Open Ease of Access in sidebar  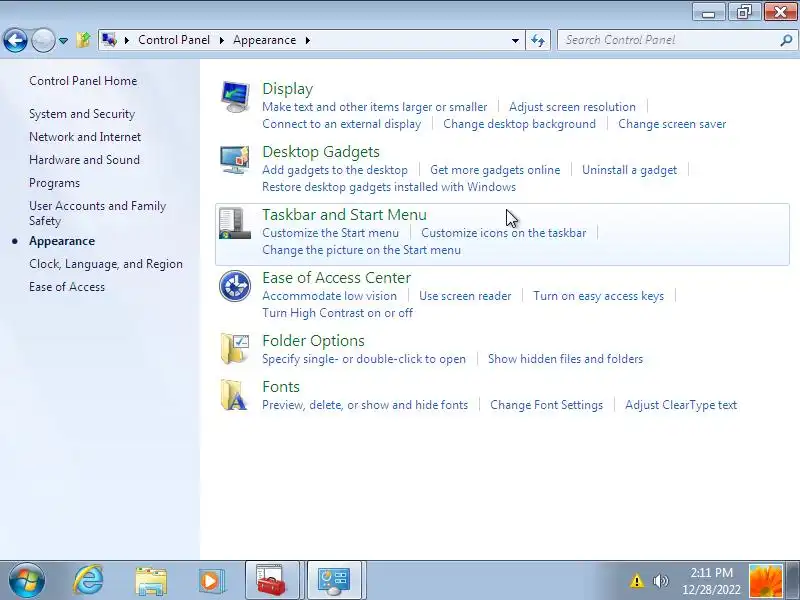(67, 287)
